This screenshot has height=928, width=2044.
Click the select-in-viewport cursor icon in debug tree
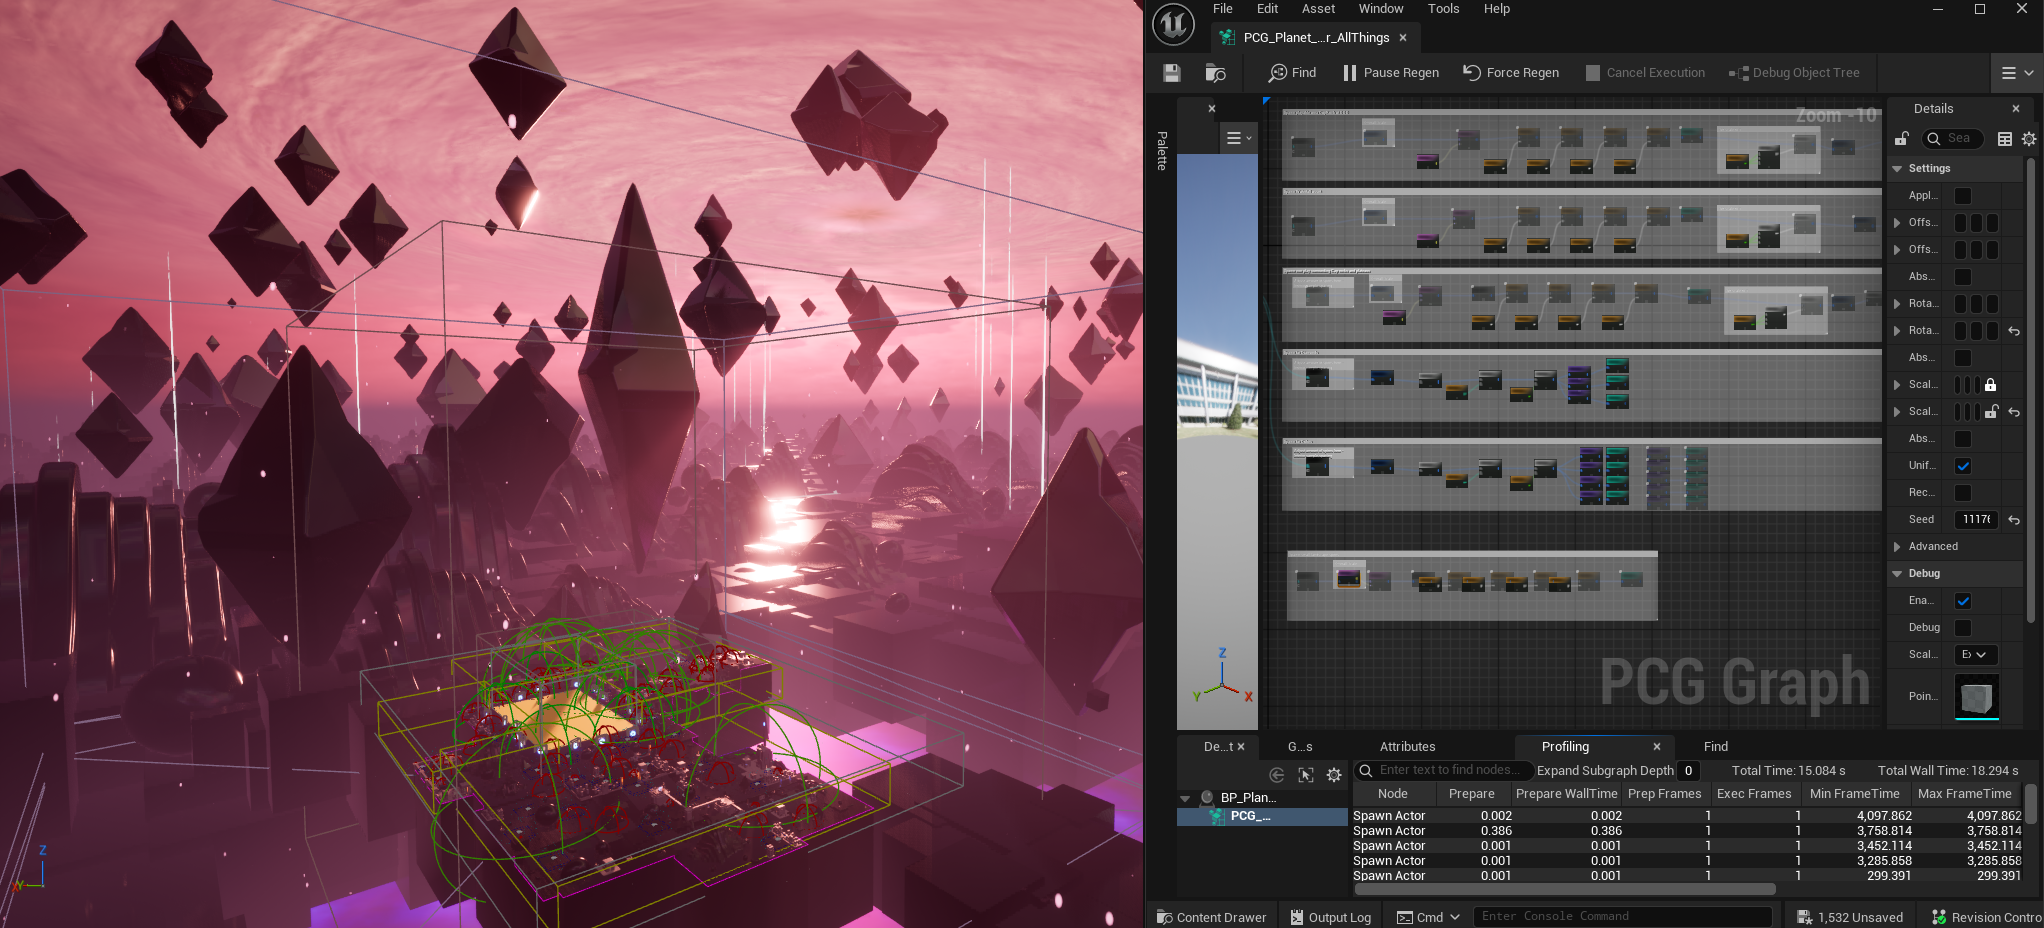click(x=1306, y=775)
